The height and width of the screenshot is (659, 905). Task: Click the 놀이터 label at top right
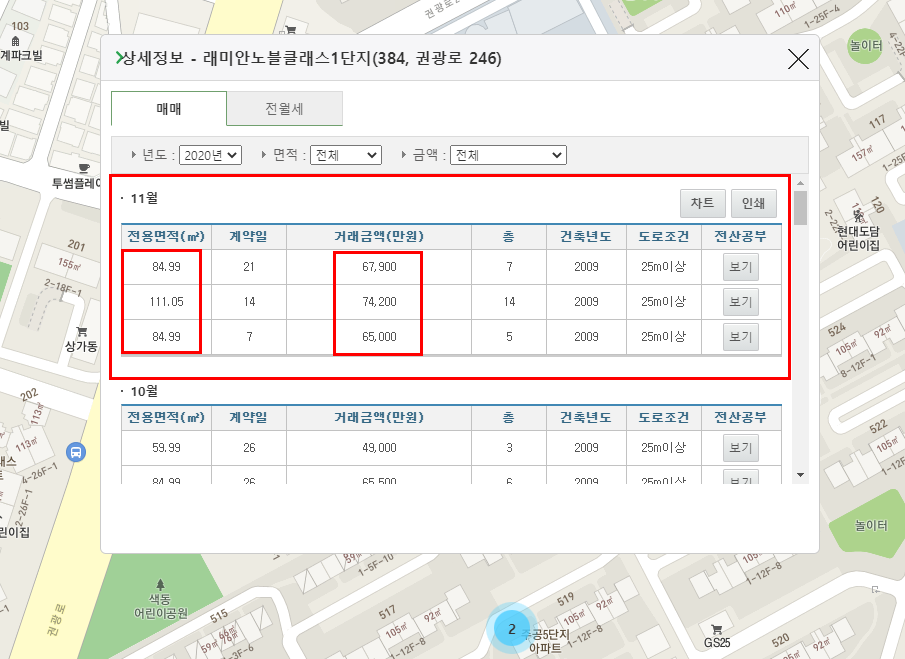click(866, 45)
